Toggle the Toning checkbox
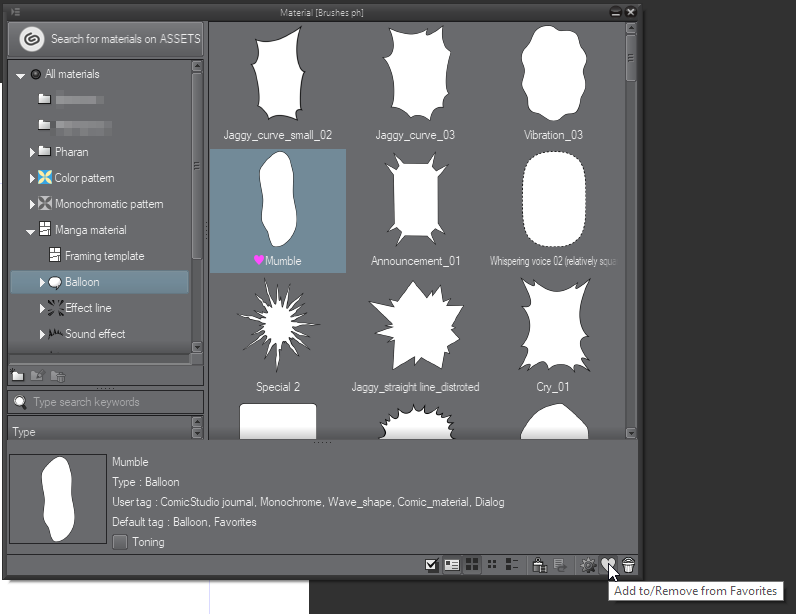The width and height of the screenshot is (796, 614). [x=120, y=542]
